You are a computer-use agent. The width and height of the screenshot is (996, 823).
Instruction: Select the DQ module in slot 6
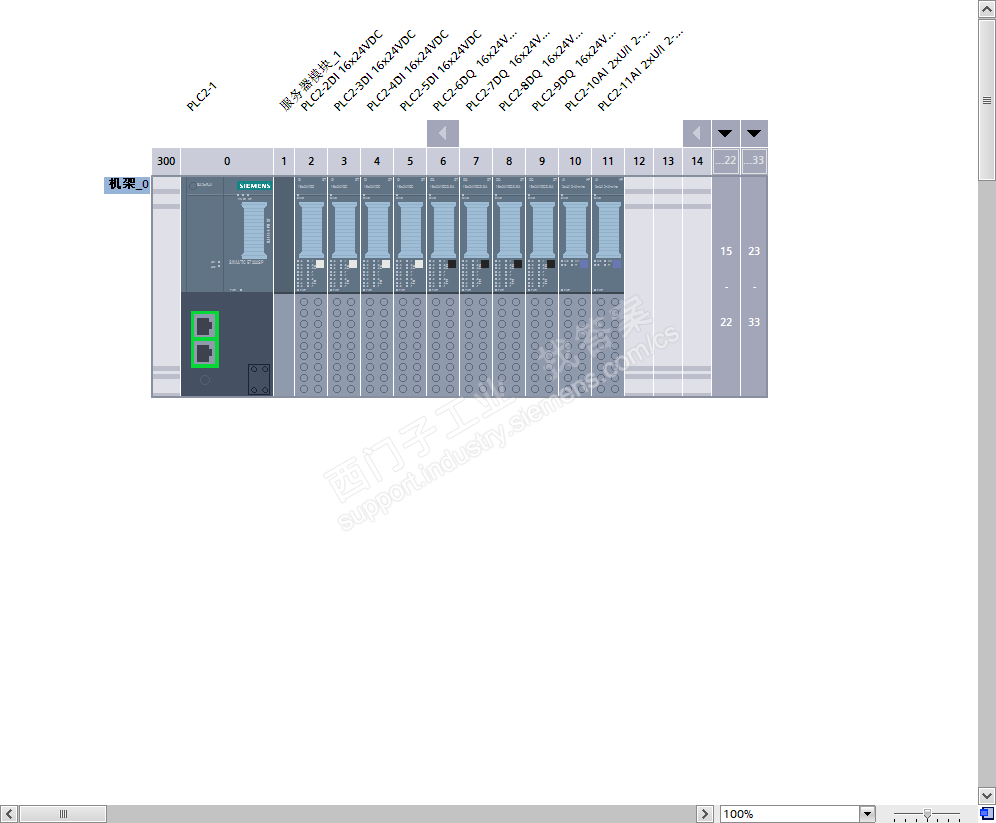point(443,286)
